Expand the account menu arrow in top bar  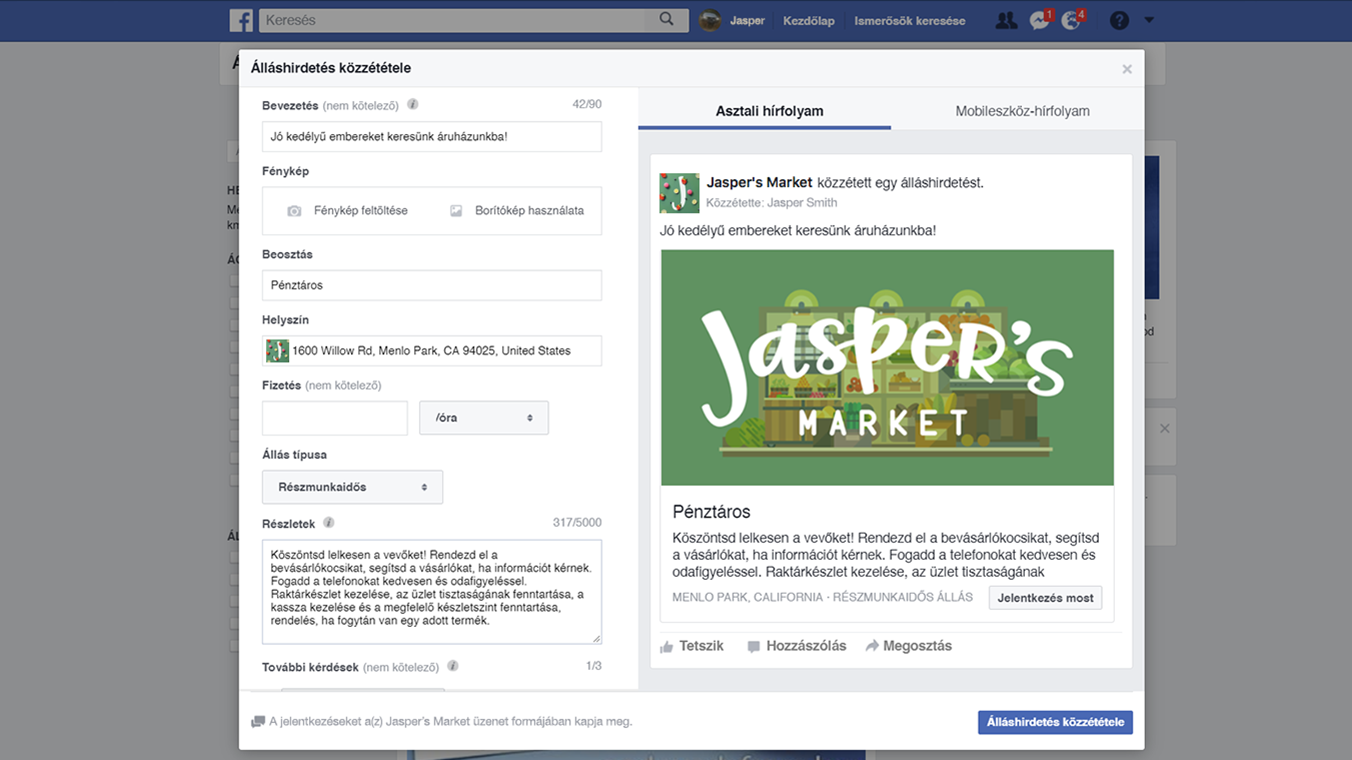pyautogui.click(x=1149, y=20)
